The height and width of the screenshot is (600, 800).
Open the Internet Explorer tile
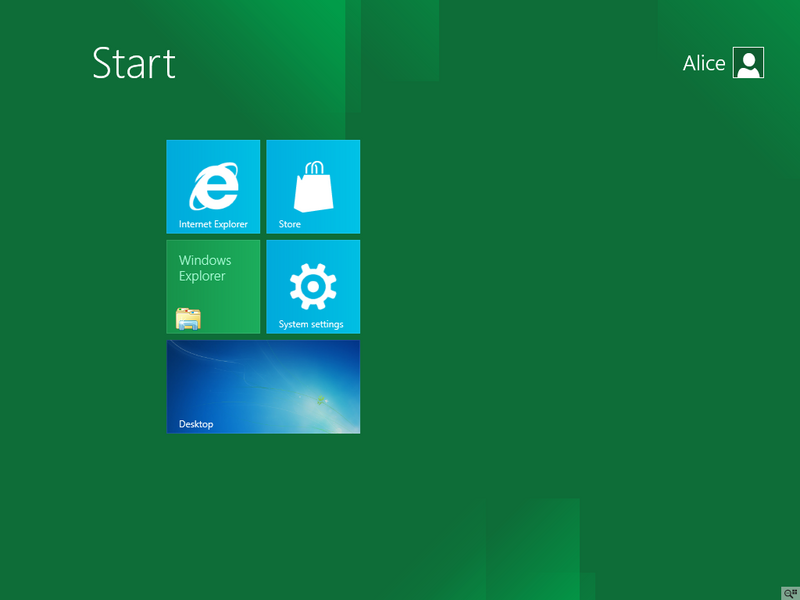coord(213,187)
